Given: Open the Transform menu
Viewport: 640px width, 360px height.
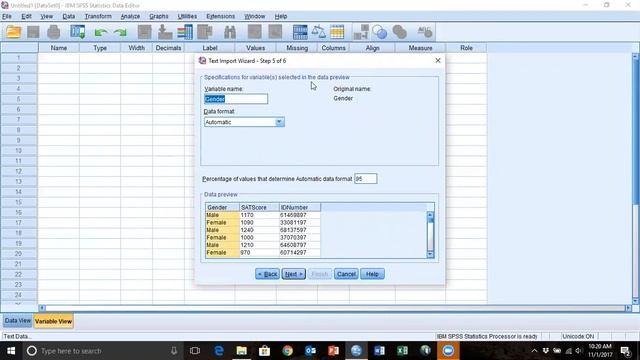Looking at the screenshot, I should coord(98,16).
